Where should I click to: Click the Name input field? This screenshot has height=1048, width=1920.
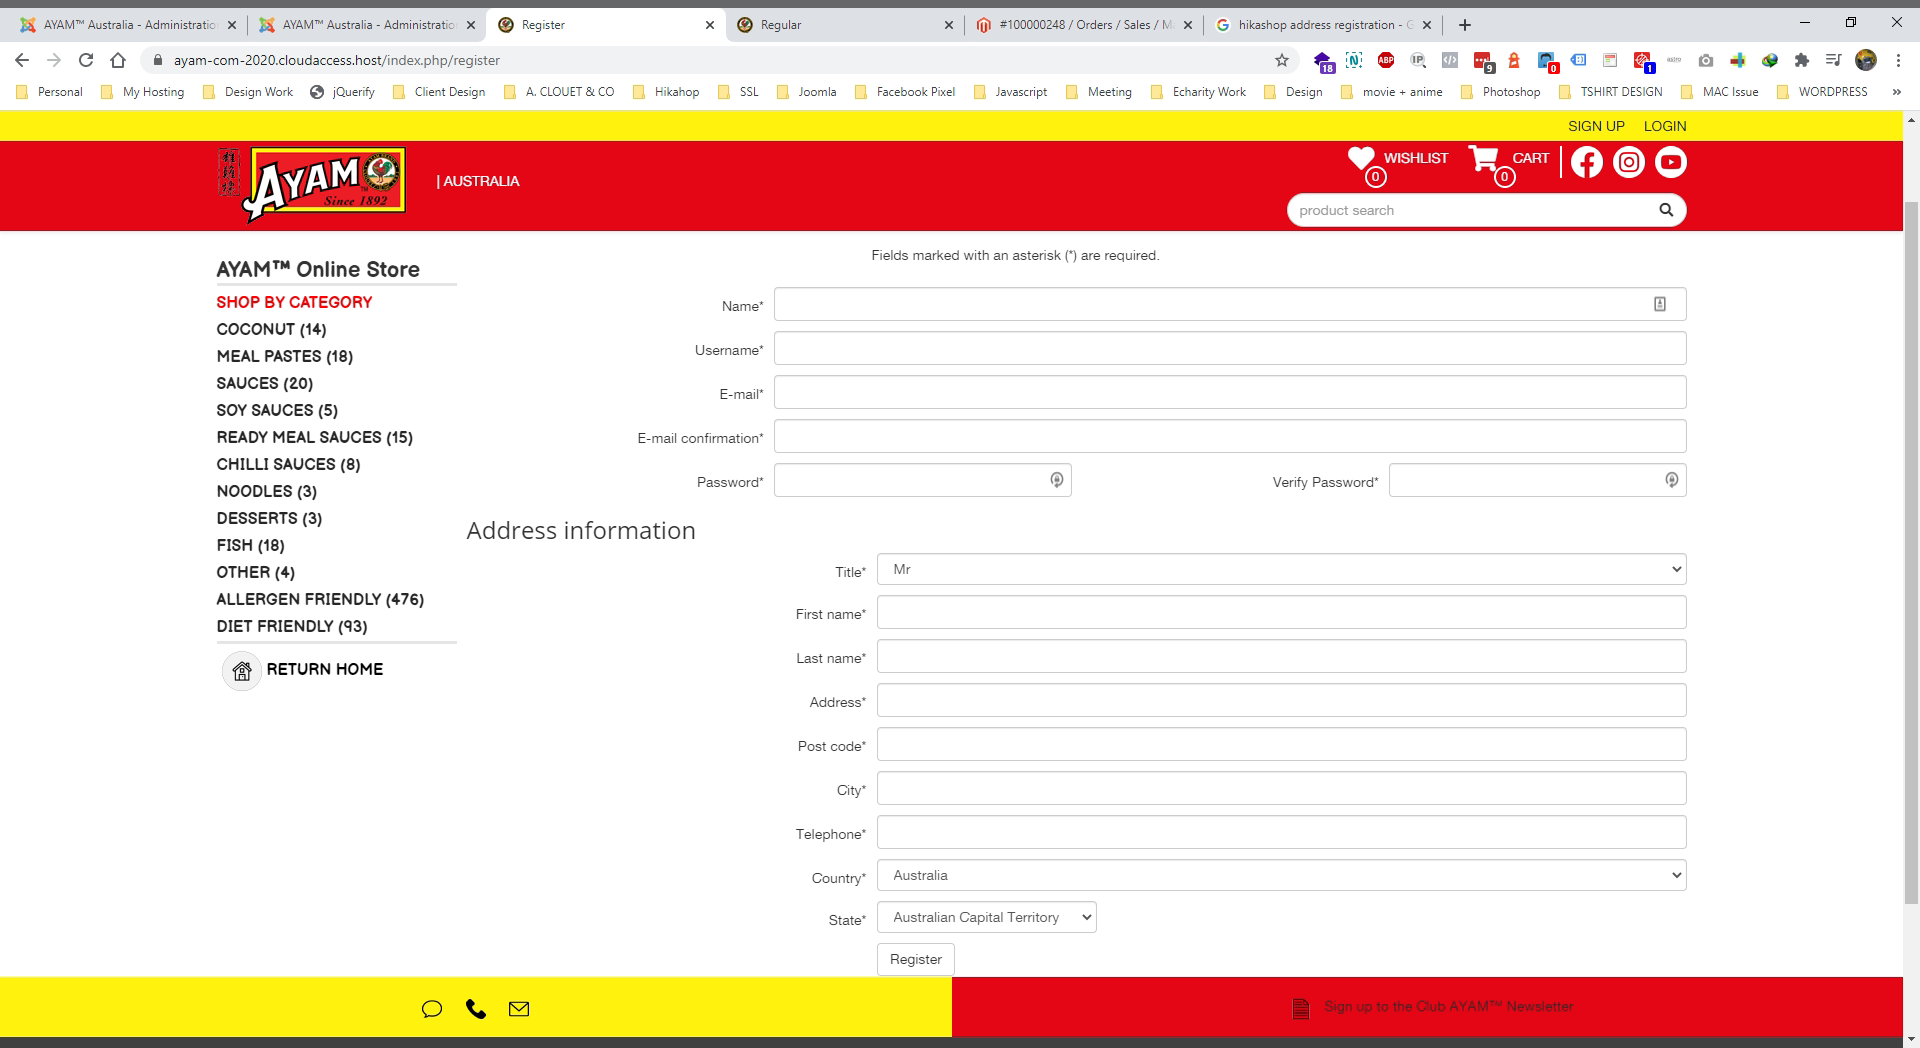[x=1230, y=304]
